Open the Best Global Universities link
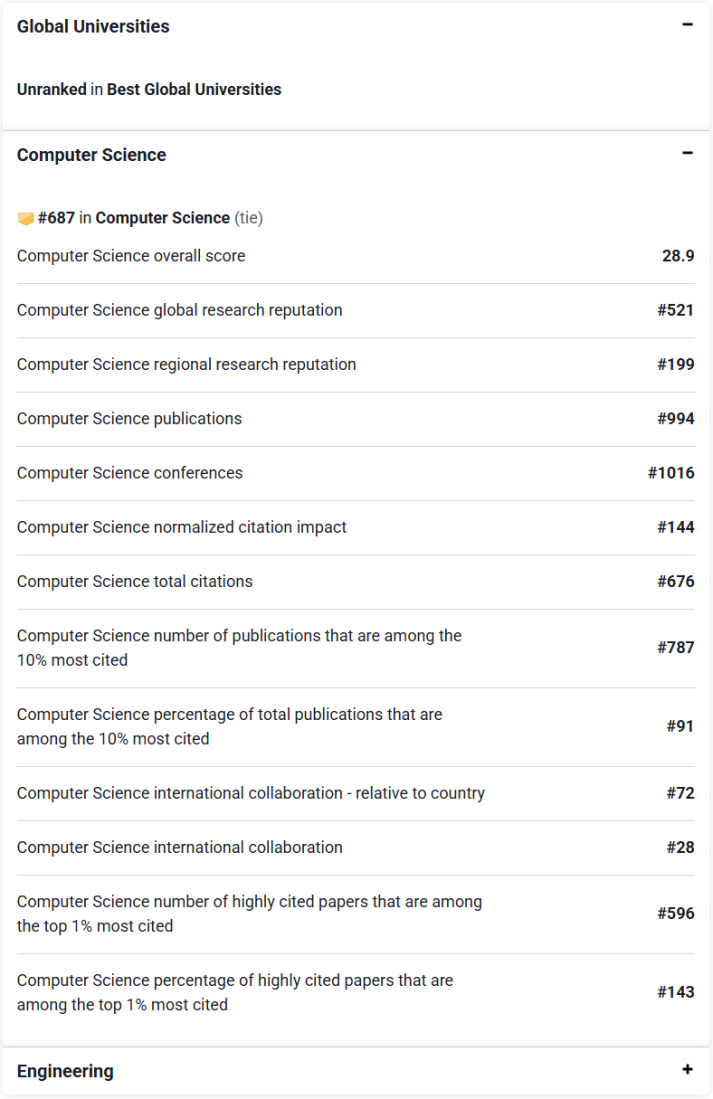Viewport: 713px width, 1099px height. coord(194,89)
